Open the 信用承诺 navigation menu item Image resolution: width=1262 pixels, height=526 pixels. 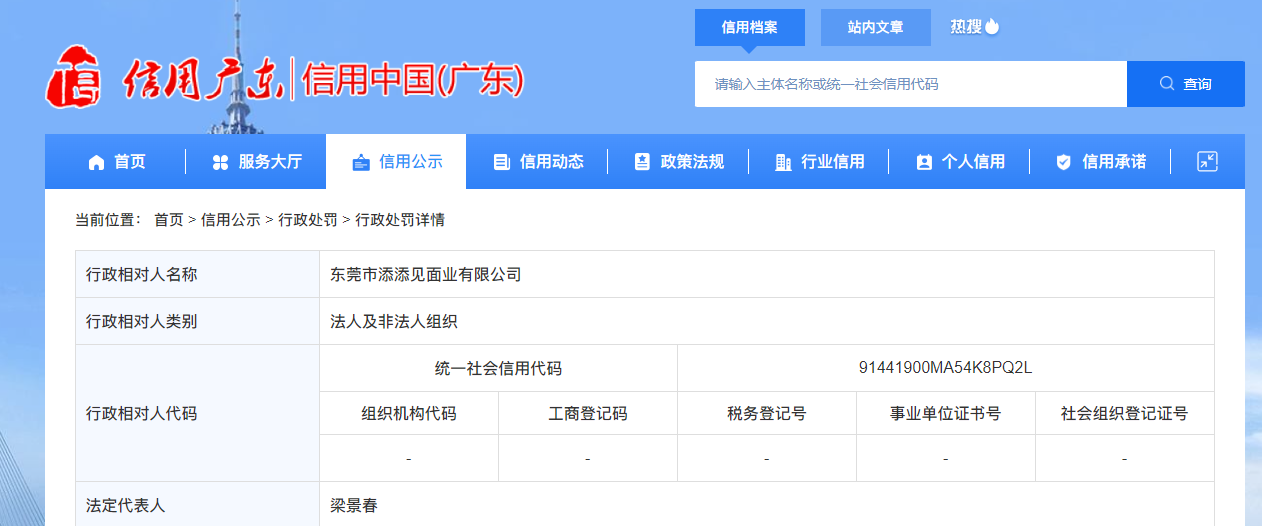click(x=1101, y=162)
